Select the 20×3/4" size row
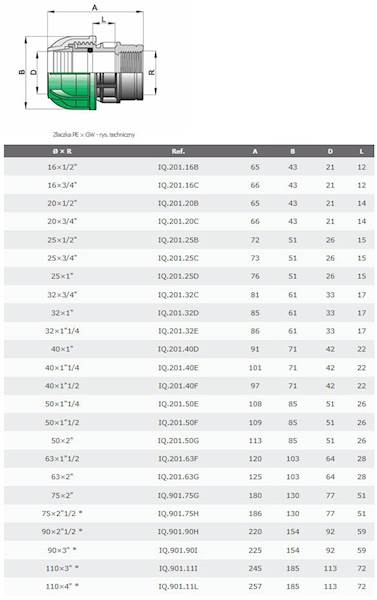Screen dimensions: 377x600 pyautogui.click(x=189, y=221)
